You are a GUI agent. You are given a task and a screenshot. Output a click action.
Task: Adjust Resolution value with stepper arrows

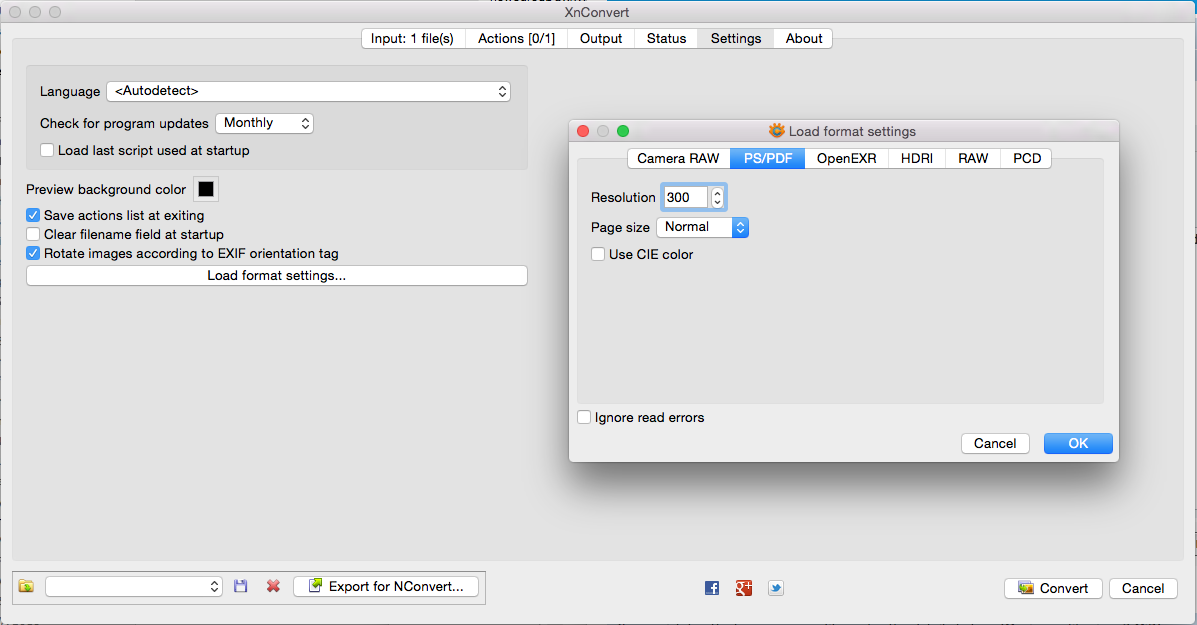tap(717, 197)
